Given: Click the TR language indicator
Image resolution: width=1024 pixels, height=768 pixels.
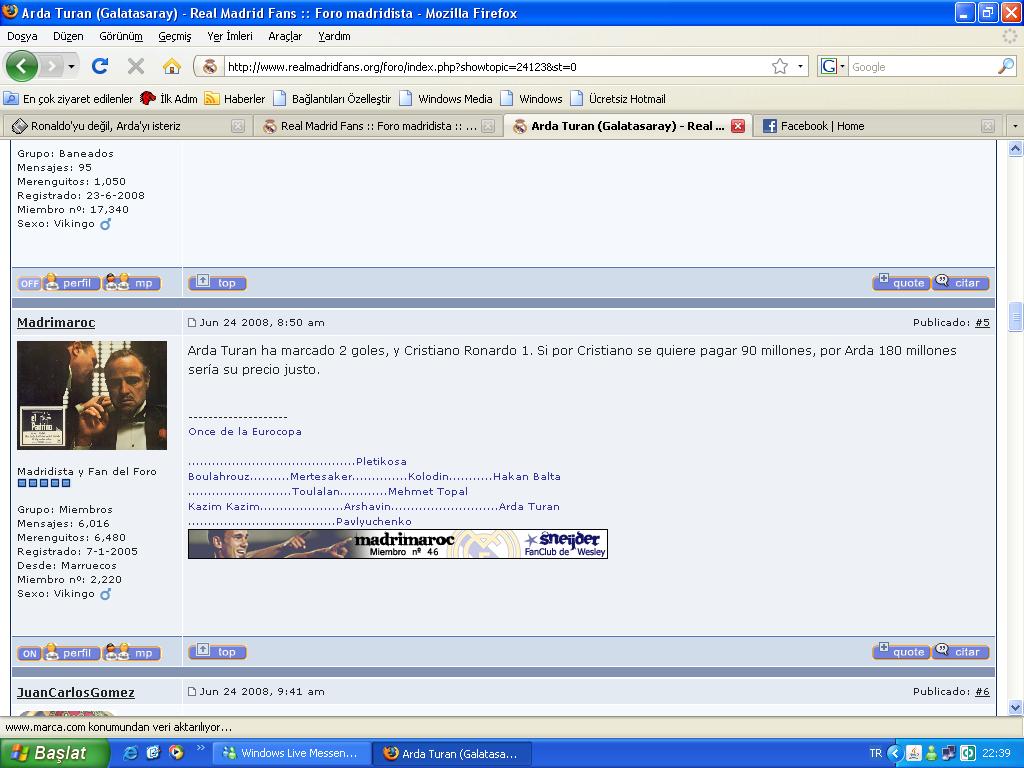Looking at the screenshot, I should click(875, 754).
